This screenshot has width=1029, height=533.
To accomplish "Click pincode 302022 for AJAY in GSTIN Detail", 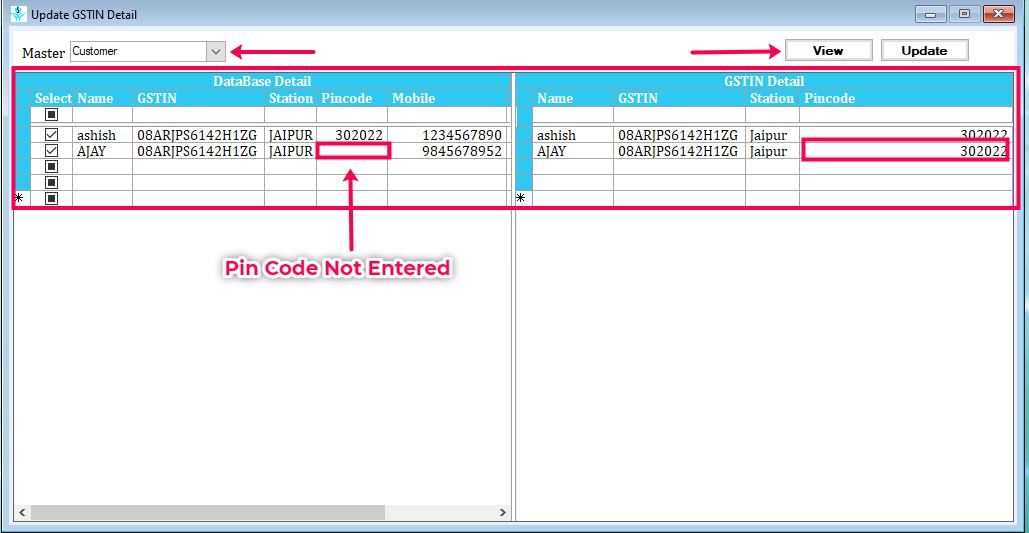I will 906,151.
